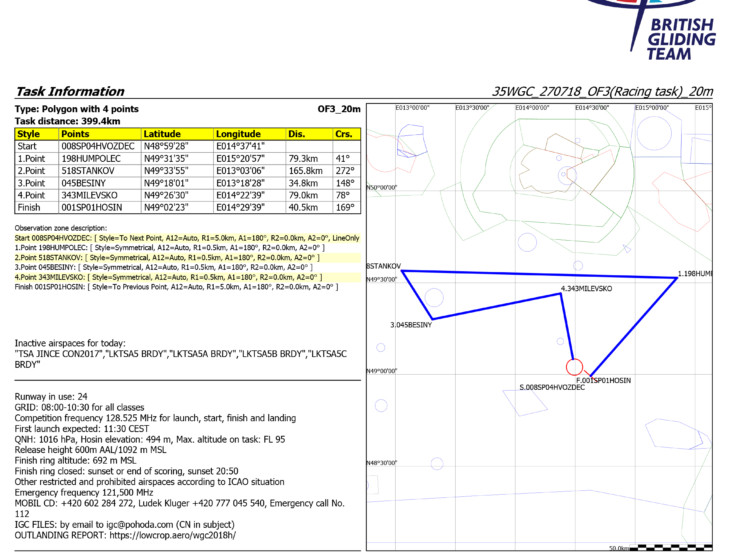Click the Task Information heading
Screen dimensions: 730x552
tap(63, 90)
